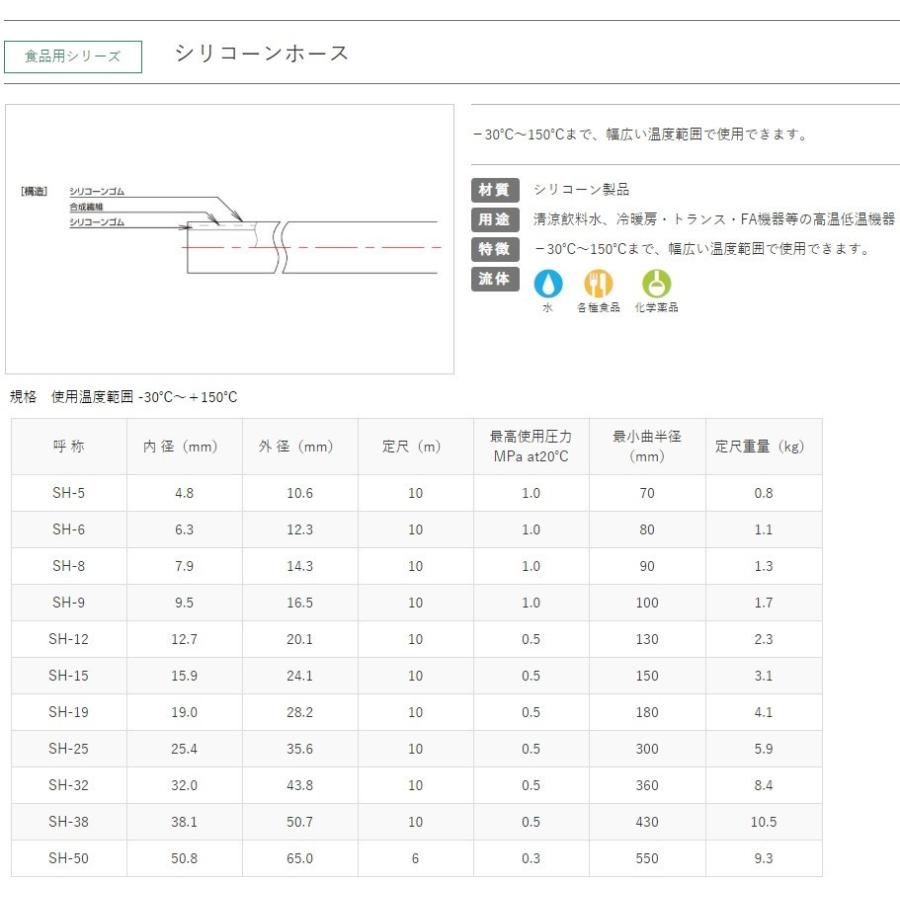900x900 pixels.
Task: Select the SH-32 row name cell
Action: [x=69, y=785]
